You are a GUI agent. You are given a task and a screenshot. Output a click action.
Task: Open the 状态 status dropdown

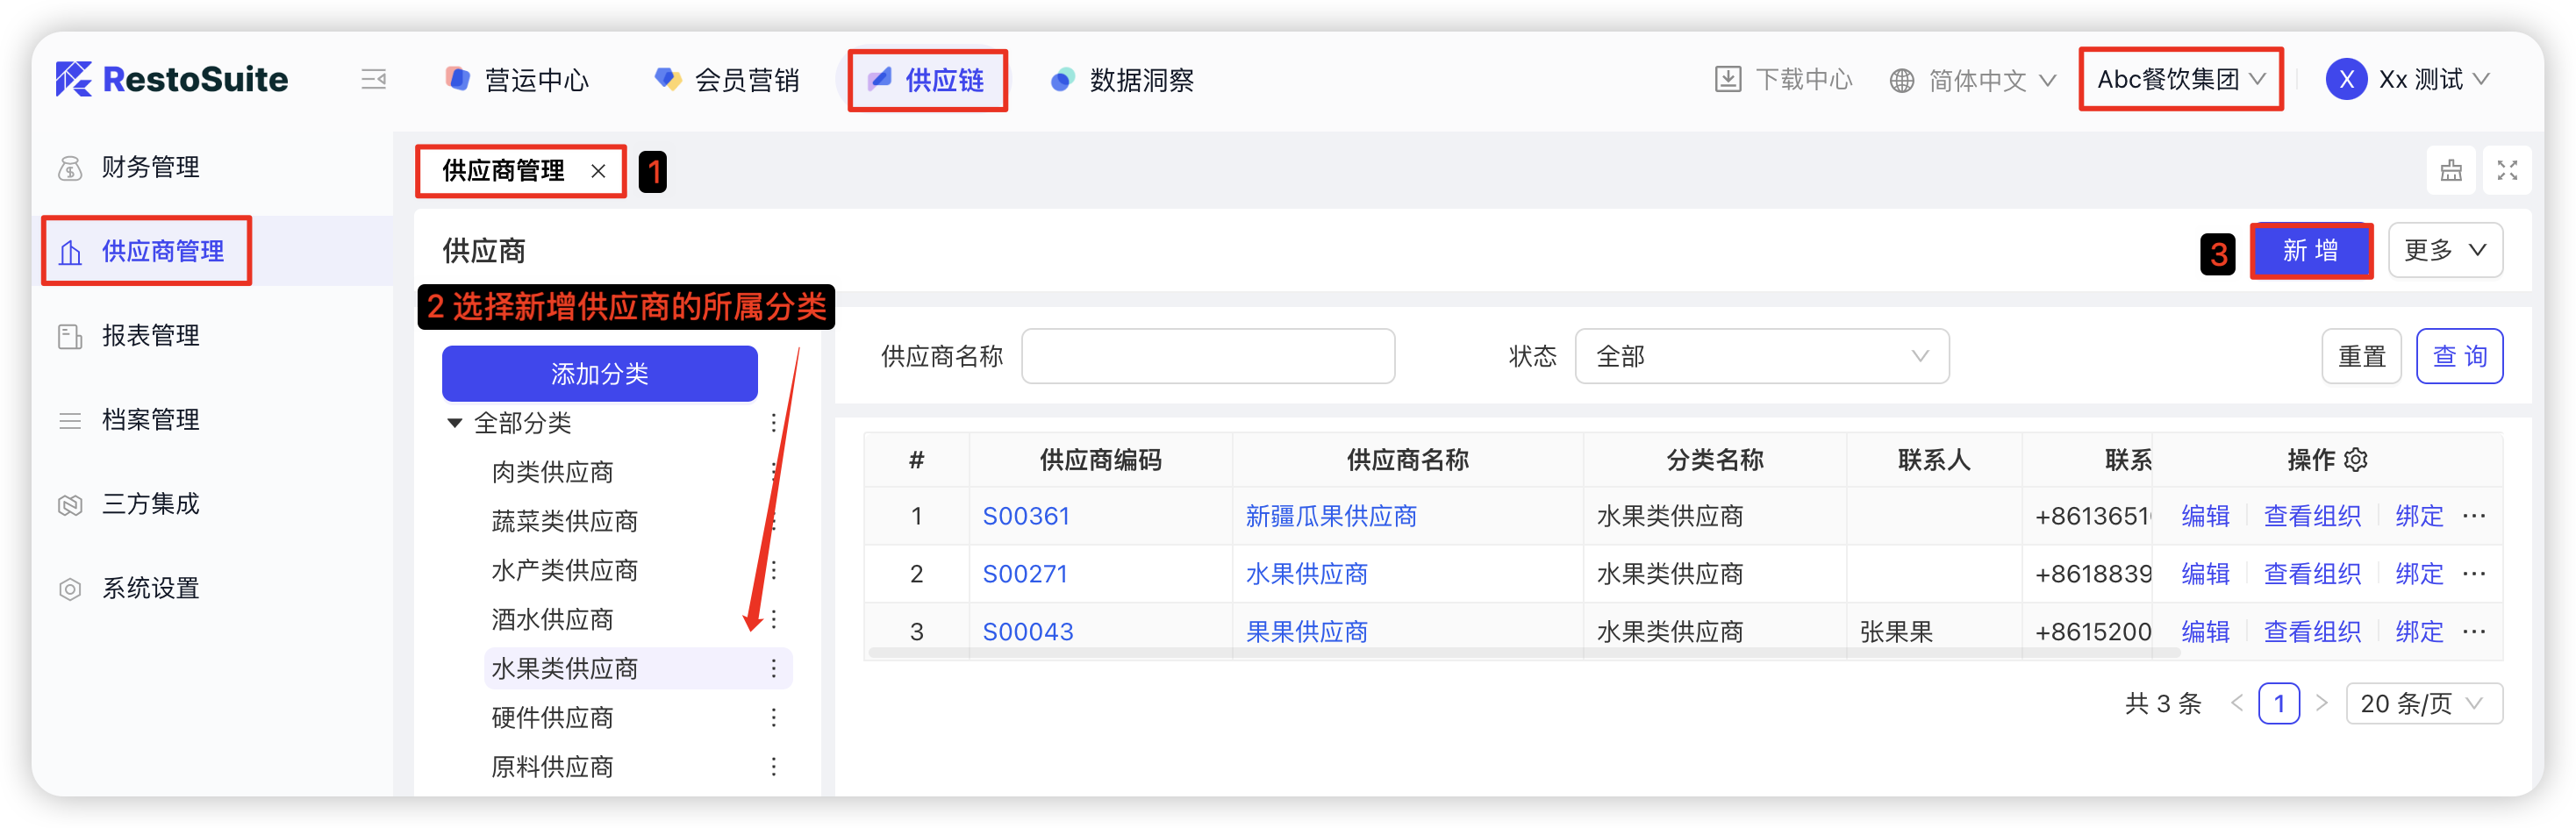pyautogui.click(x=1760, y=357)
